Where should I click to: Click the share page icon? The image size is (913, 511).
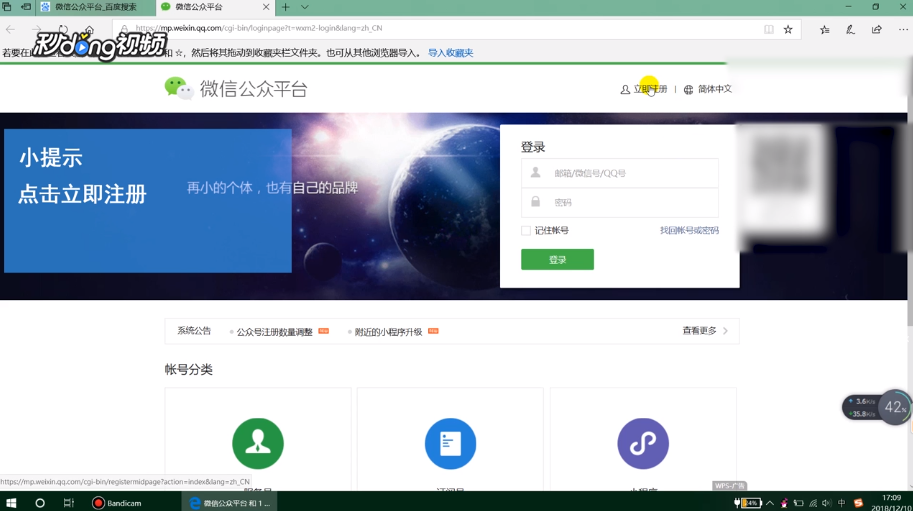876,29
